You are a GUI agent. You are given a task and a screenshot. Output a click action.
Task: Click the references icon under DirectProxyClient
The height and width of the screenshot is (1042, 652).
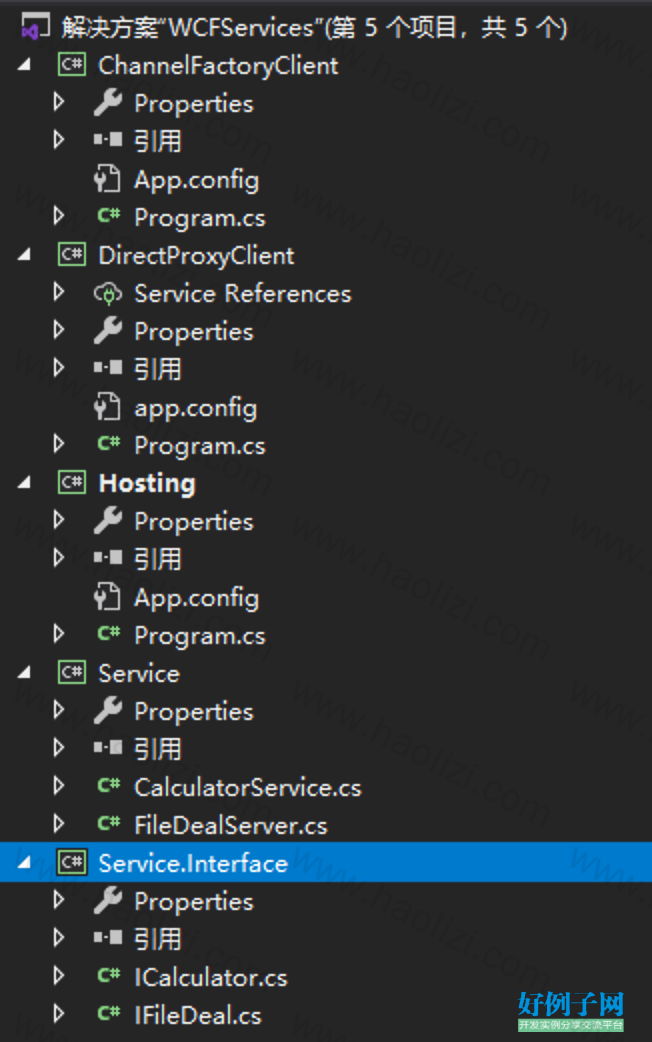coord(108,368)
